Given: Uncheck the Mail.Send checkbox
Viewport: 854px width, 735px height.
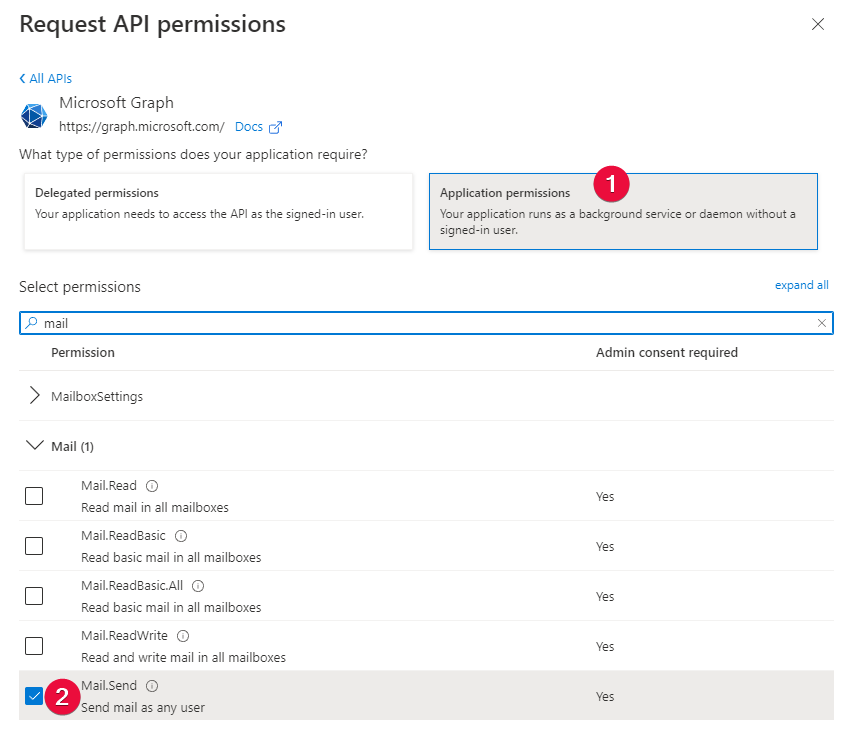Looking at the screenshot, I should point(34,696).
